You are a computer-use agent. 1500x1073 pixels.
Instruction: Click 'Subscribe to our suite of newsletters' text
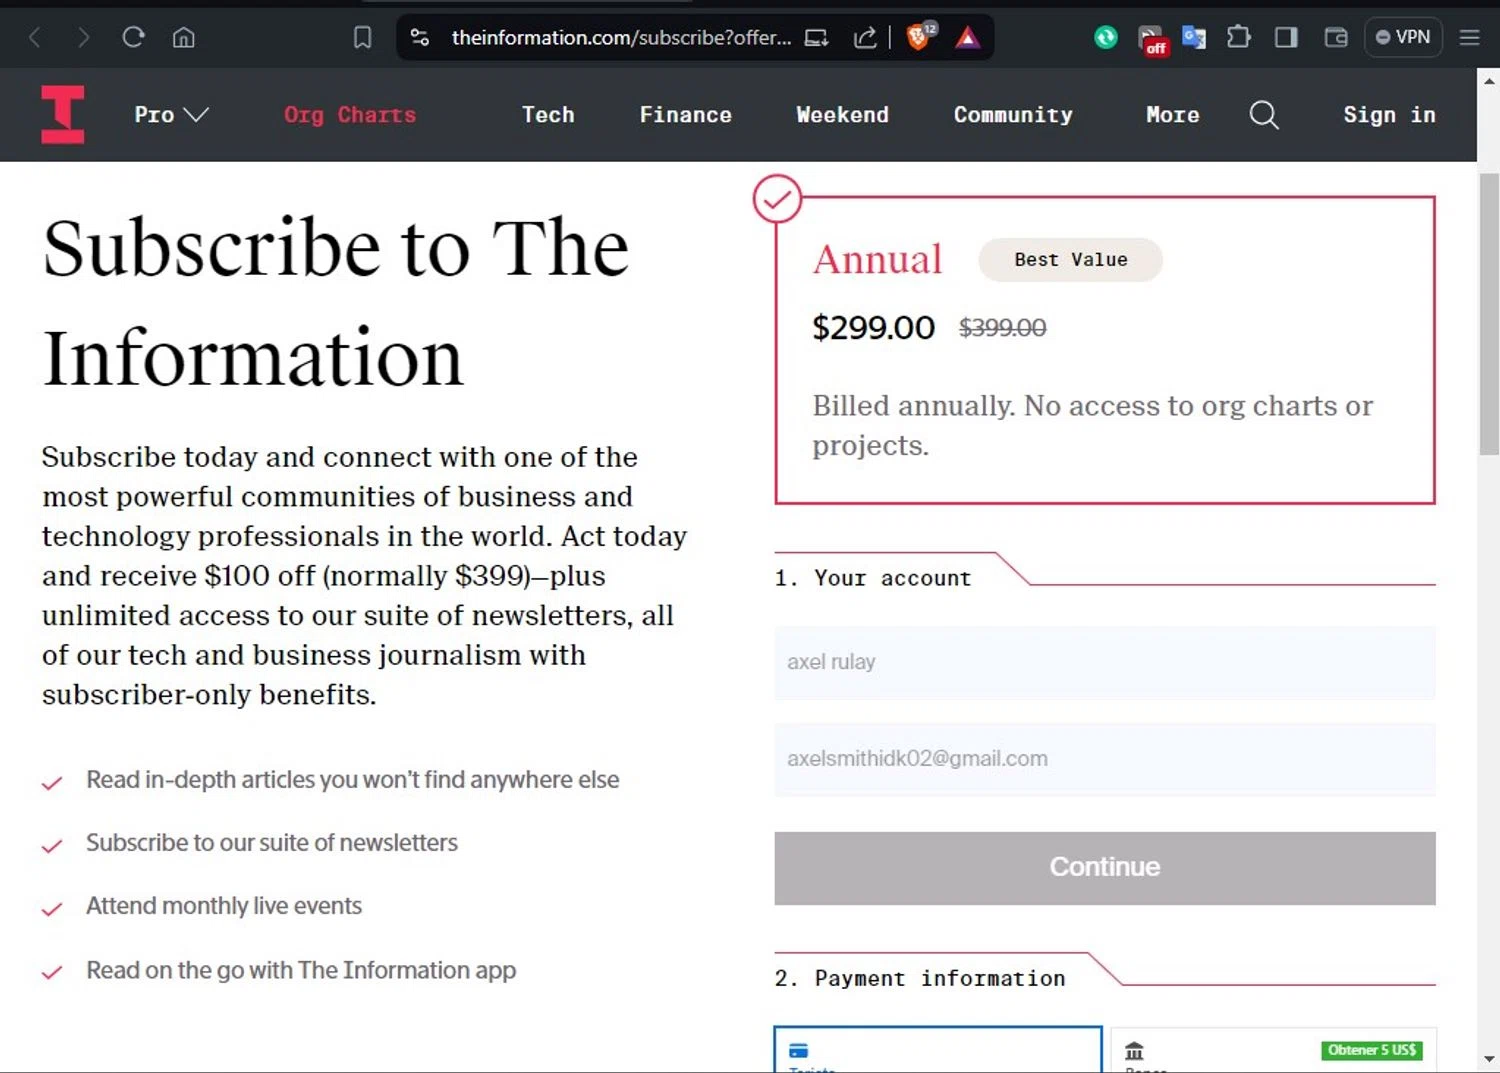click(271, 843)
